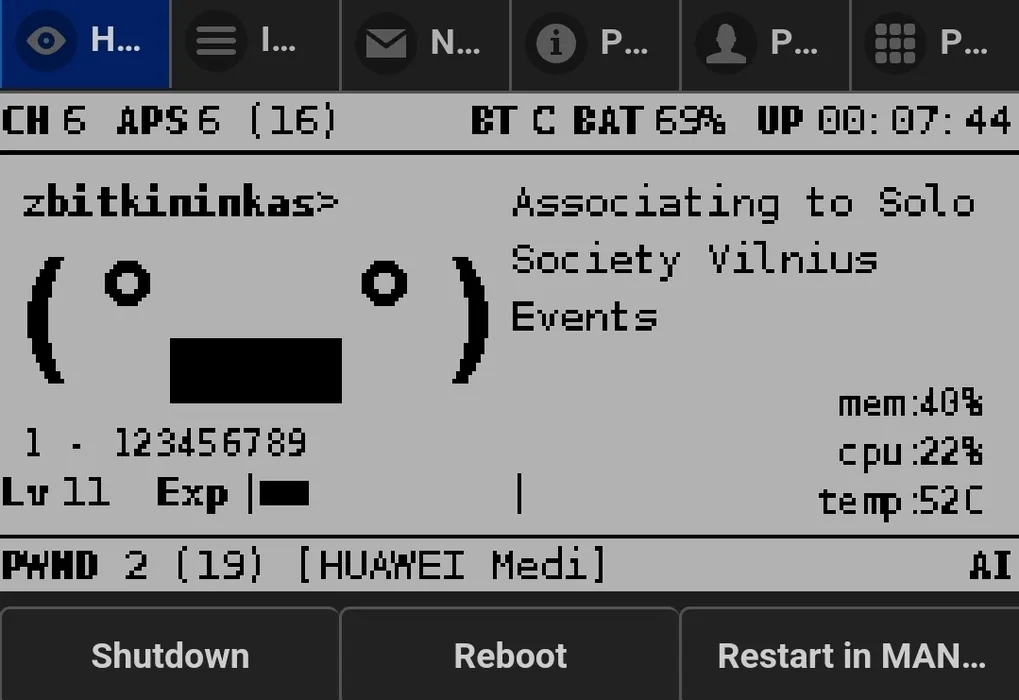Click the zbitkininkas> name label
Screen dimensions: 1019x700
[180, 202]
